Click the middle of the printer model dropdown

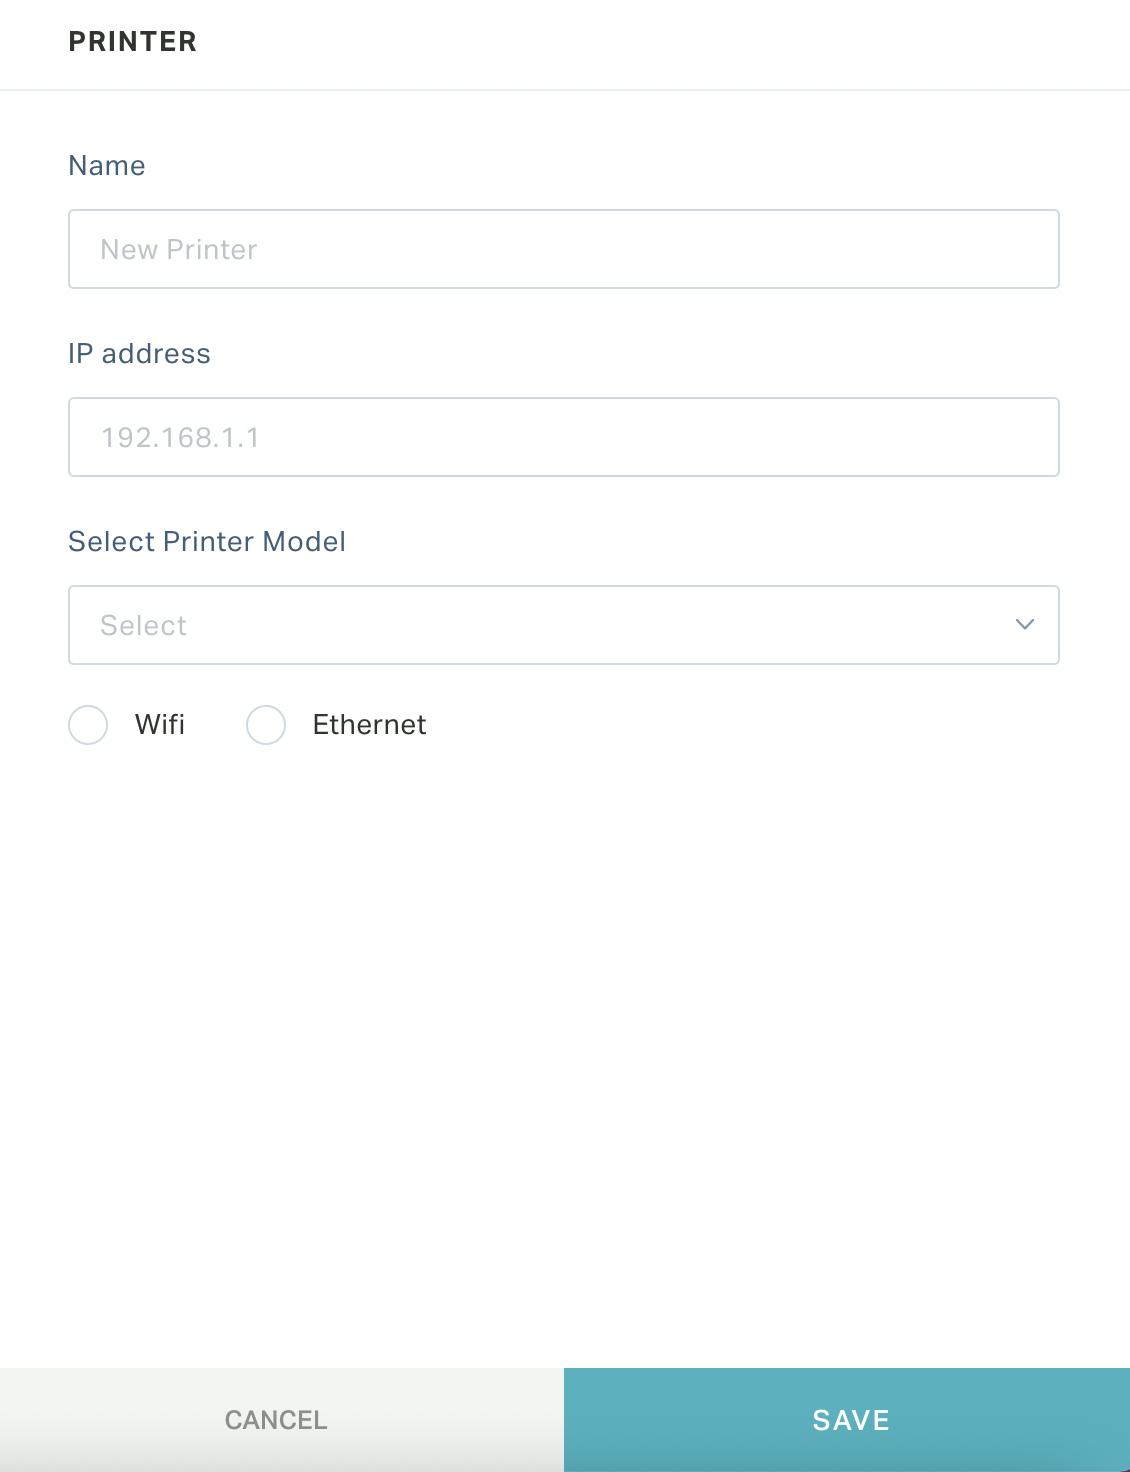564,625
